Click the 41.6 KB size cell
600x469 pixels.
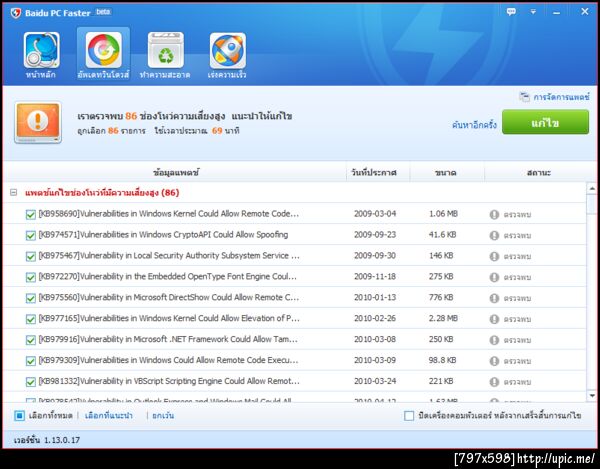[x=442, y=234]
